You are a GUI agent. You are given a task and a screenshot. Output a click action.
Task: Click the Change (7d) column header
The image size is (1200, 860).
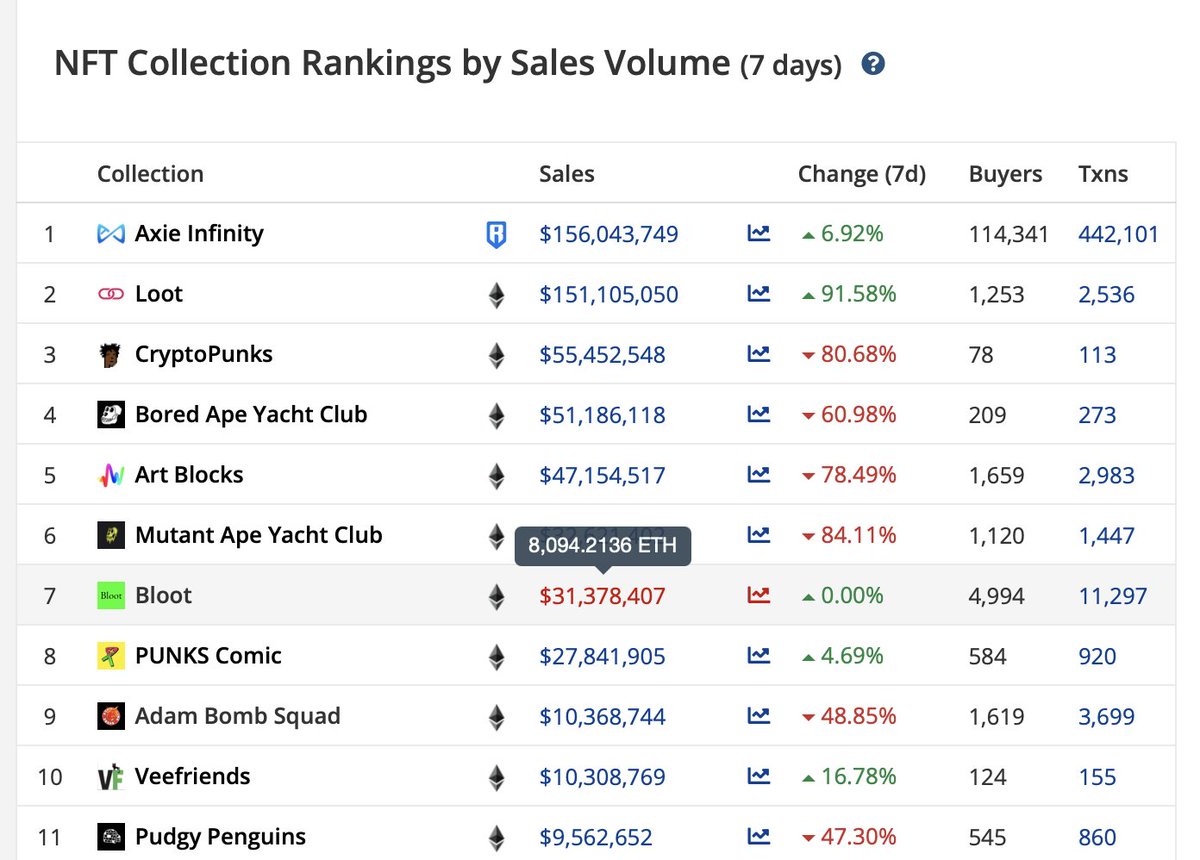(x=862, y=174)
